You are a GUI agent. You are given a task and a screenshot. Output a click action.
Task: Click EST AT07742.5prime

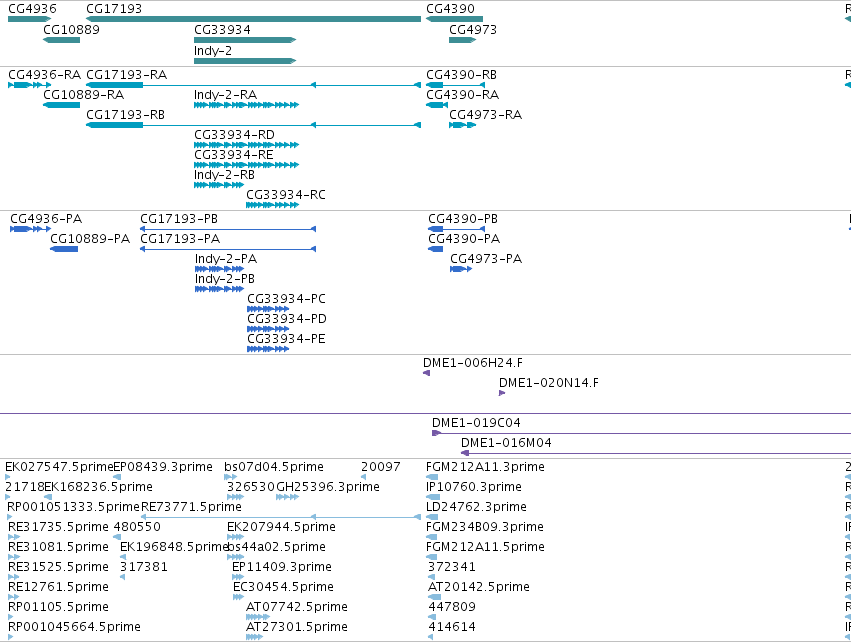click(297, 607)
